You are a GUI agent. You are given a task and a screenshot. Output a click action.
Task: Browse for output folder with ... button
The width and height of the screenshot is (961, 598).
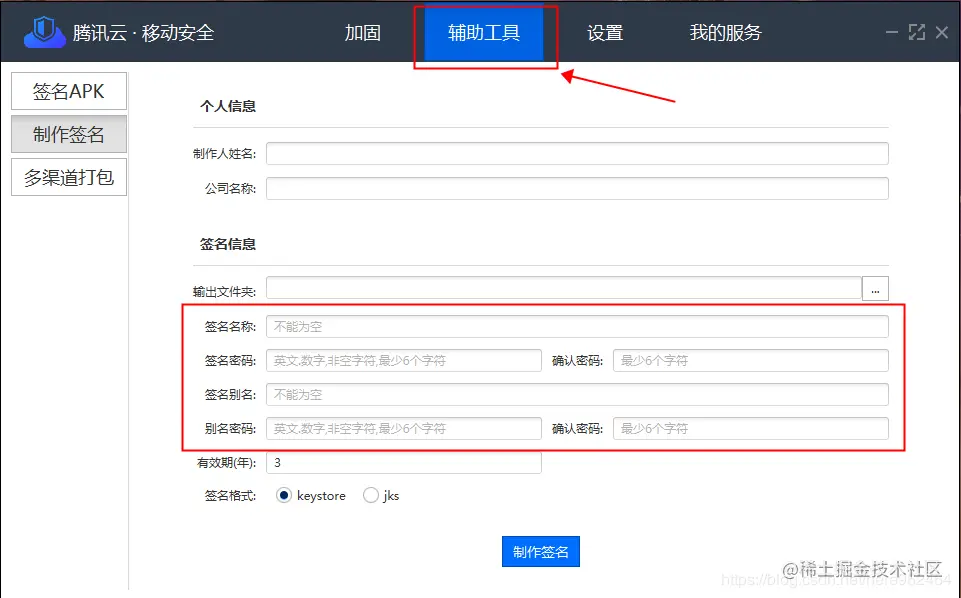pos(875,289)
